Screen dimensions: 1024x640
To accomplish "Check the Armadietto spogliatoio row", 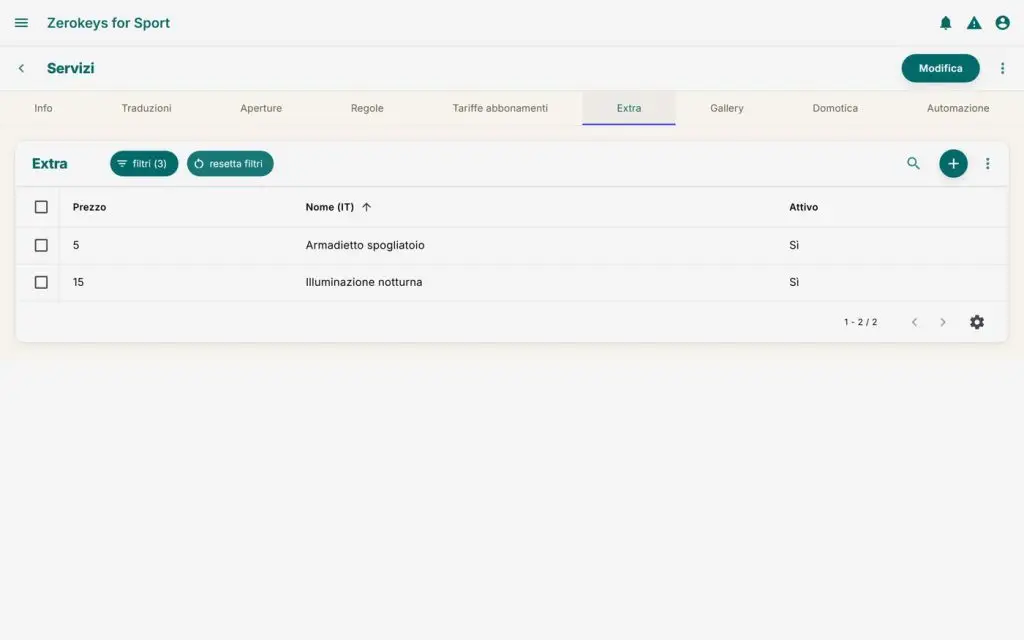I will (x=41, y=245).
